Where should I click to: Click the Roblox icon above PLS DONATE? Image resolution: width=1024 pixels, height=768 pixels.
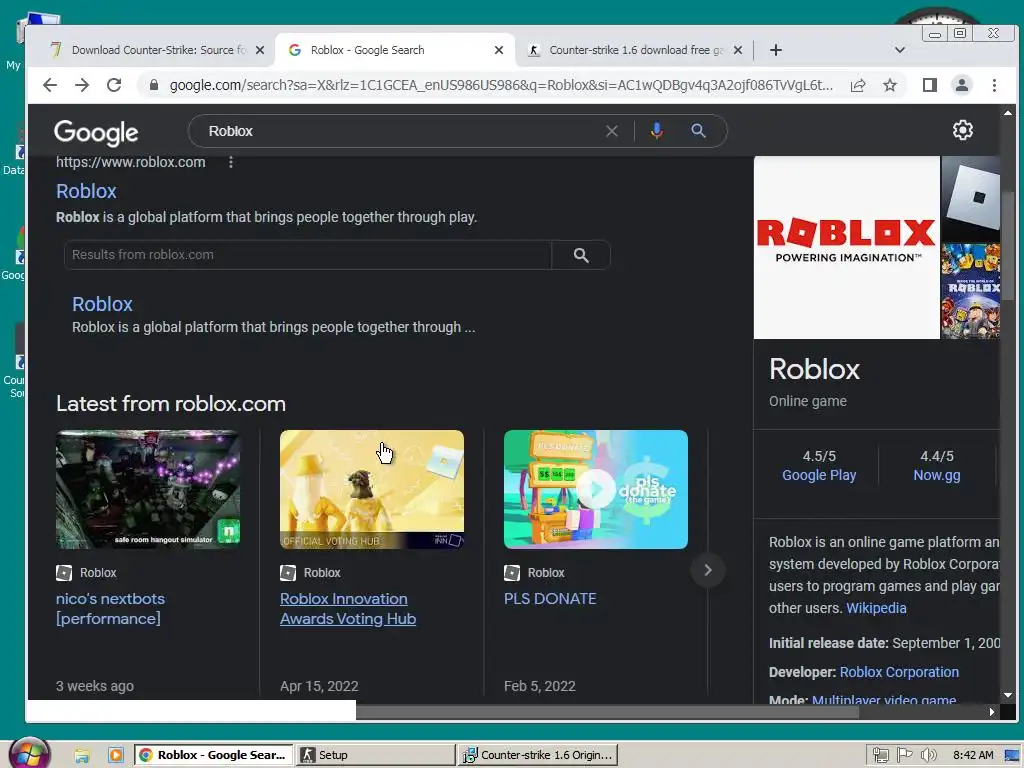pyautogui.click(x=512, y=573)
